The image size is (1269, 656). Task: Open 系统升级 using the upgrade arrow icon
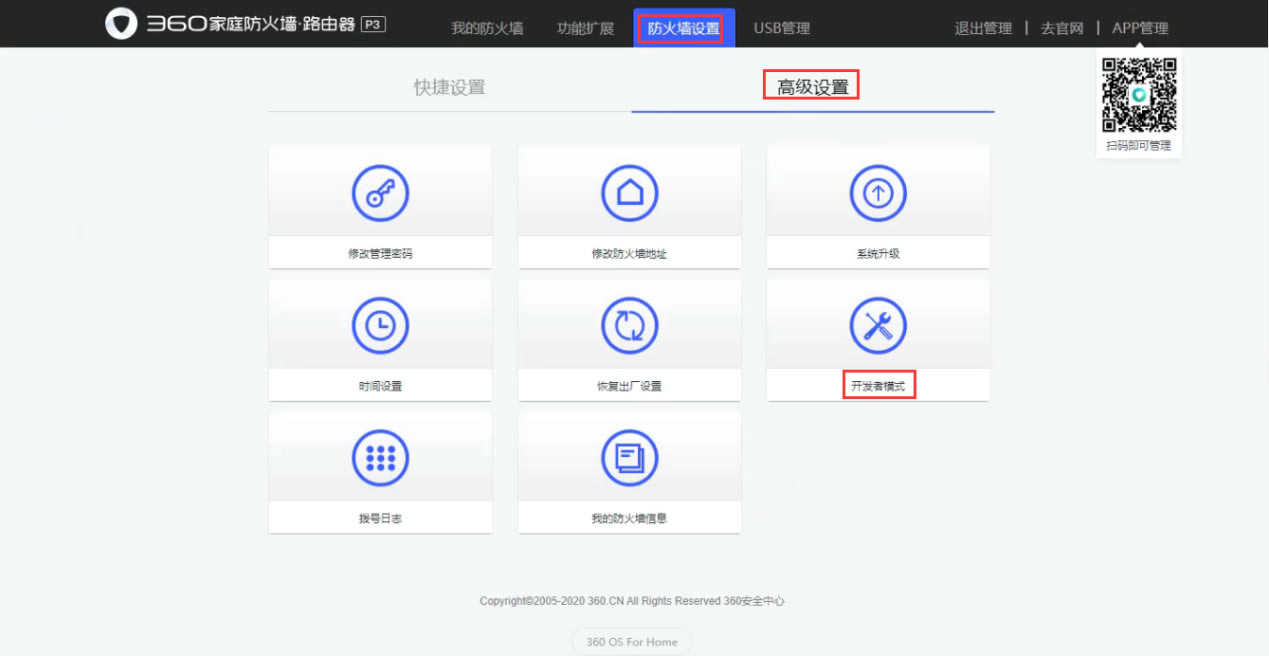[877, 192]
